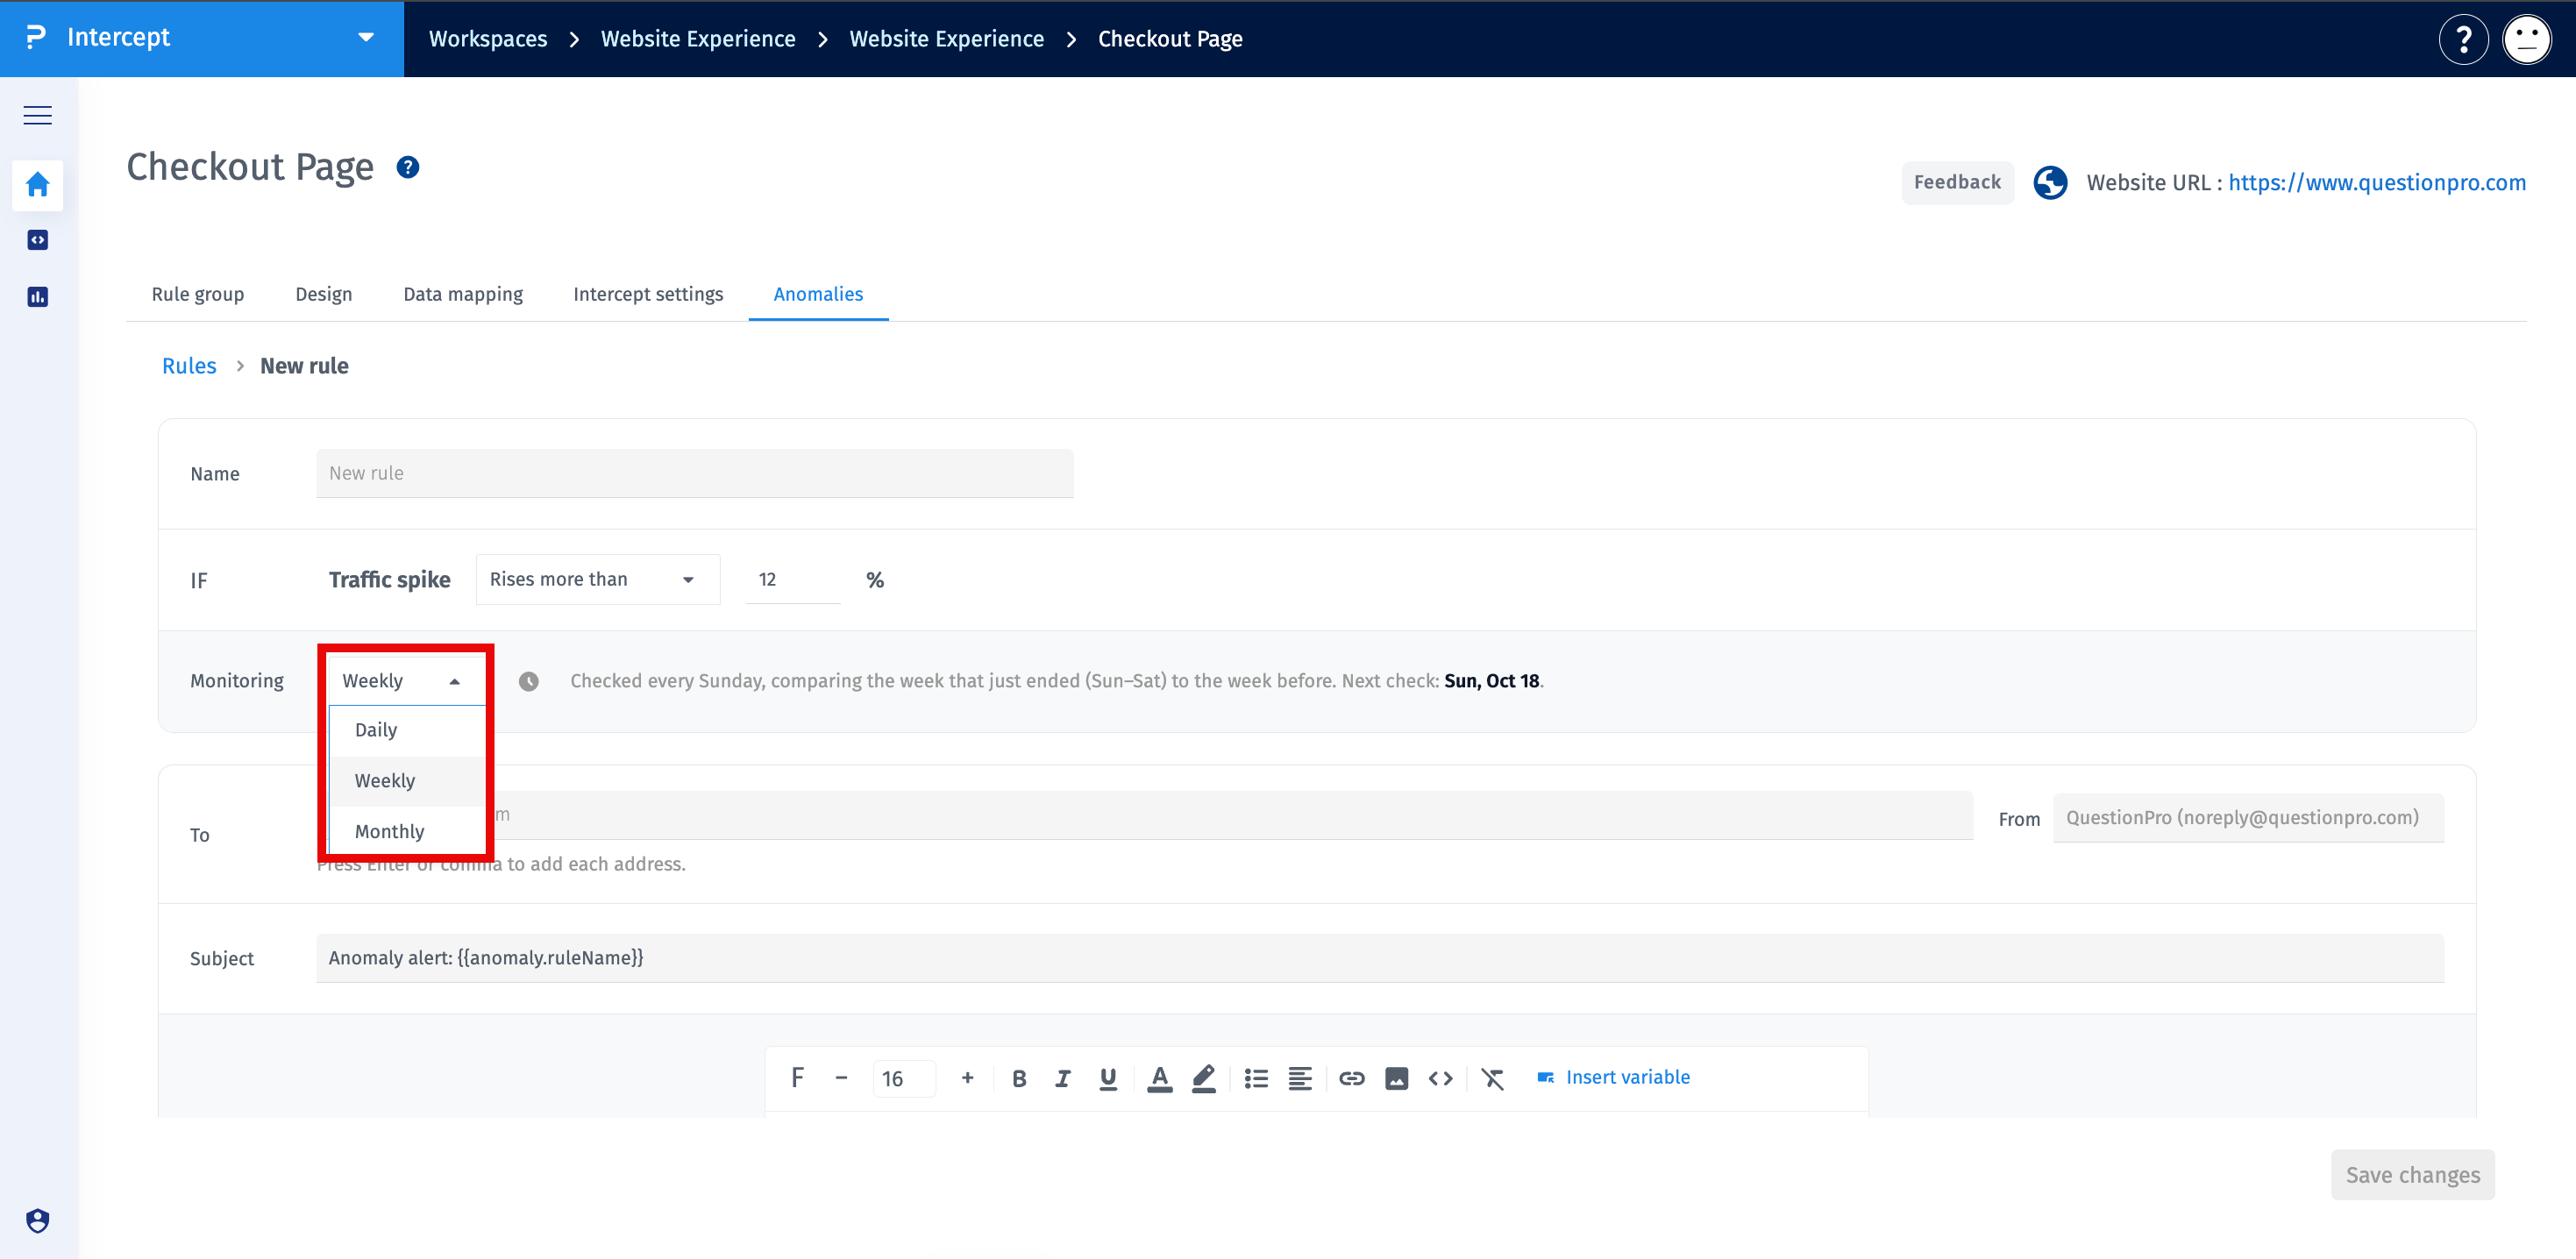The width and height of the screenshot is (2576, 1259).
Task: Clear formatting with the remove format icon
Action: [x=1492, y=1078]
